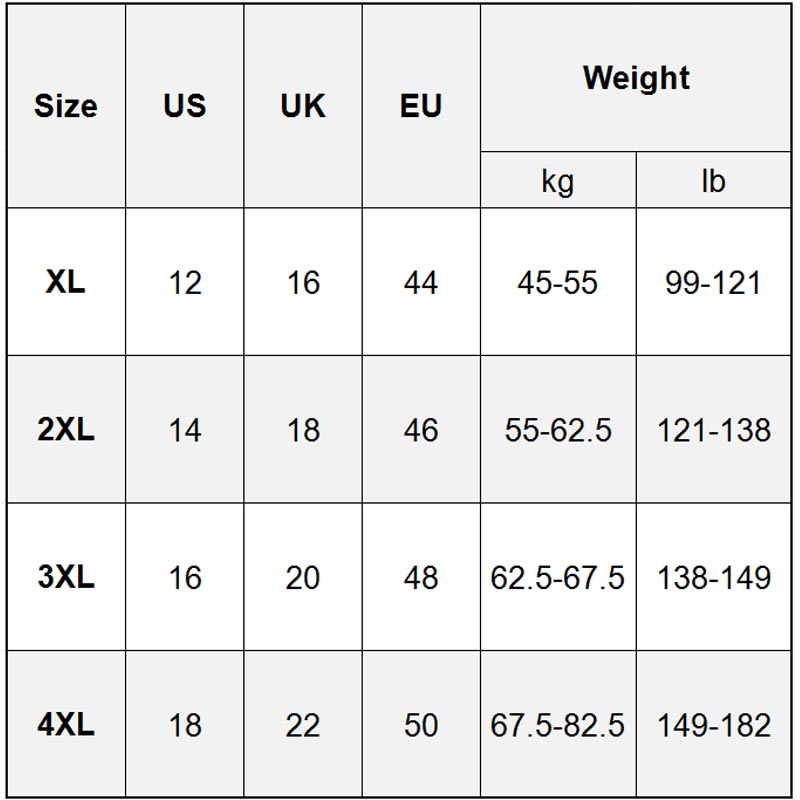This screenshot has height=800, width=800.
Task: Click the Size column header
Action: pyautogui.click(x=66, y=106)
